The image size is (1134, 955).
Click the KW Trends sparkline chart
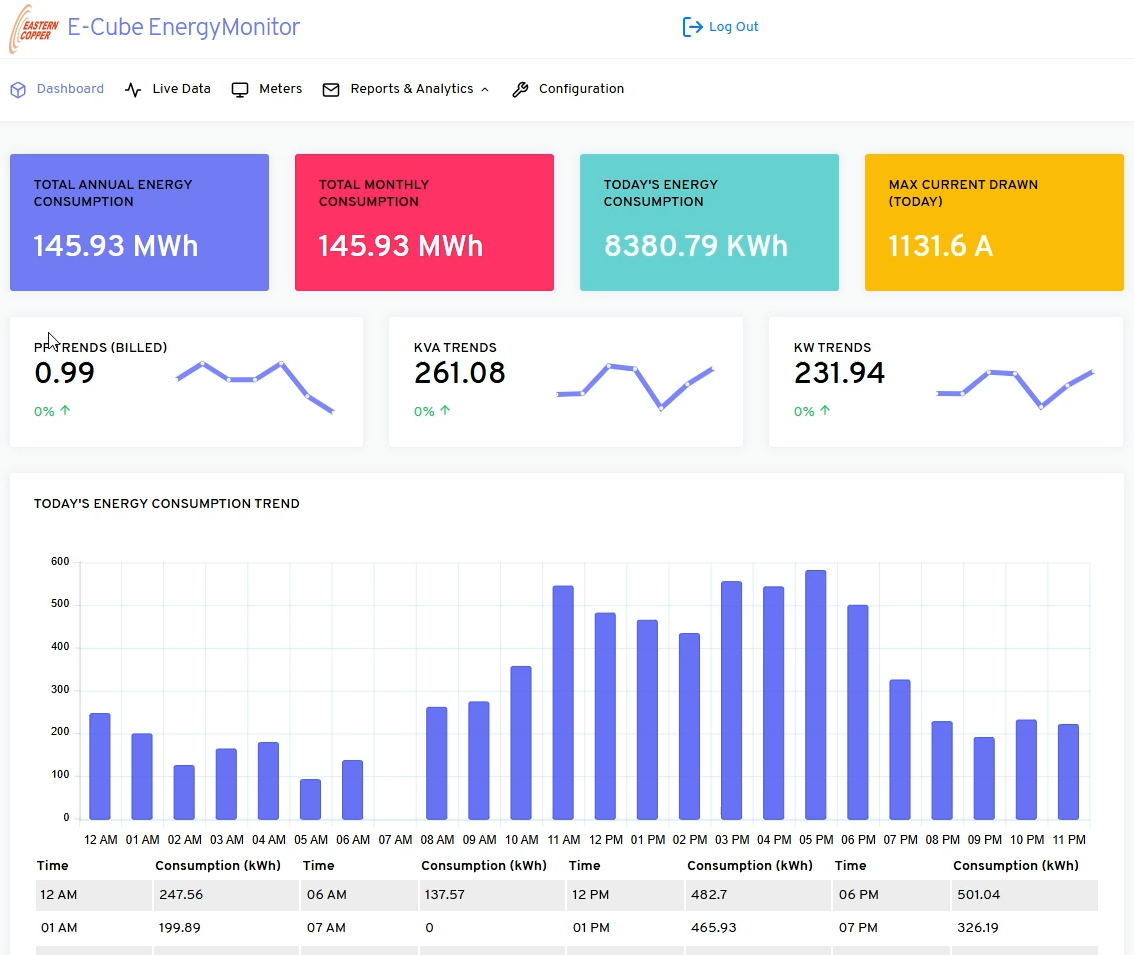(x=1015, y=386)
